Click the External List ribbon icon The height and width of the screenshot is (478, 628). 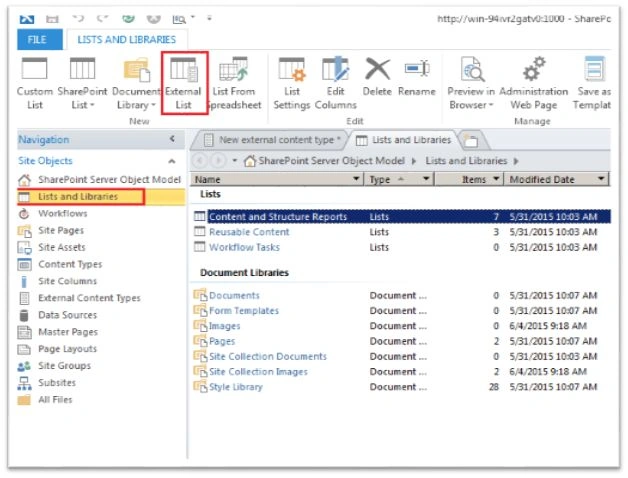(184, 83)
